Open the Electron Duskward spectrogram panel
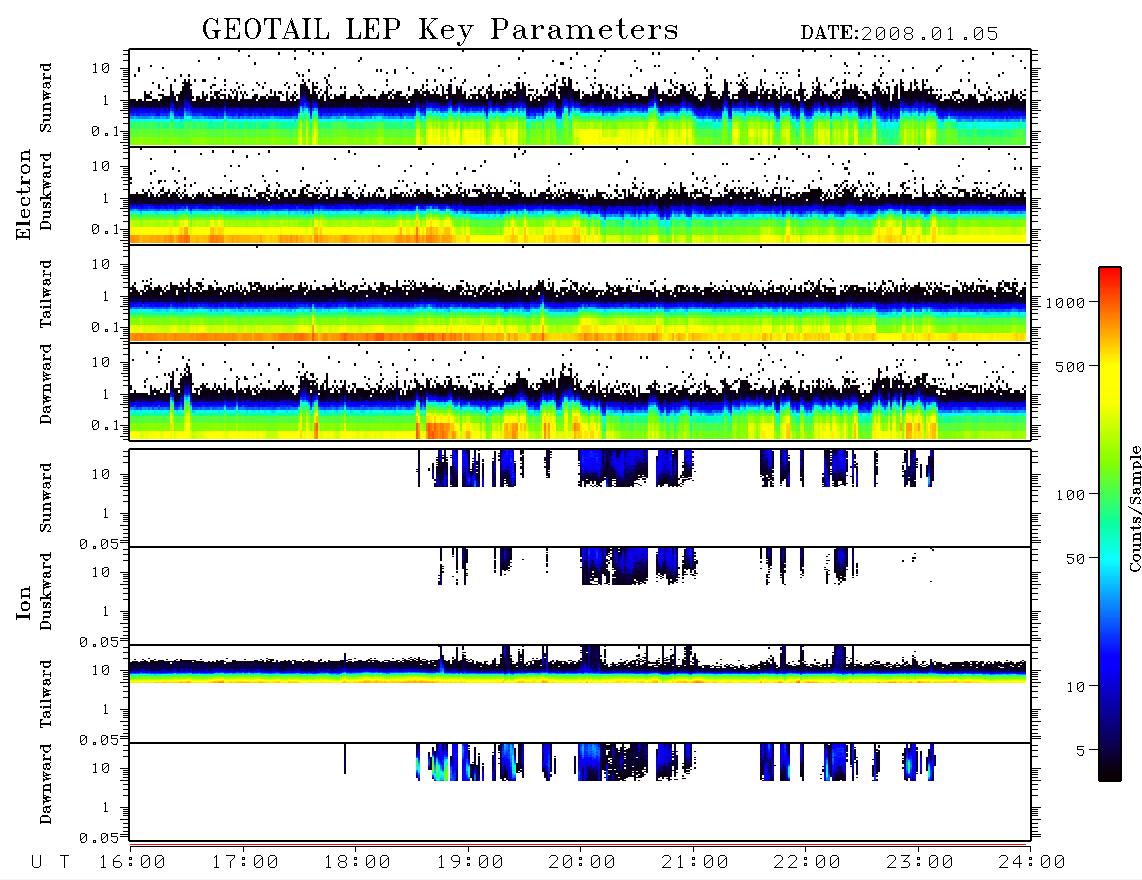Image resolution: width=1142 pixels, height=880 pixels. (x=580, y=195)
